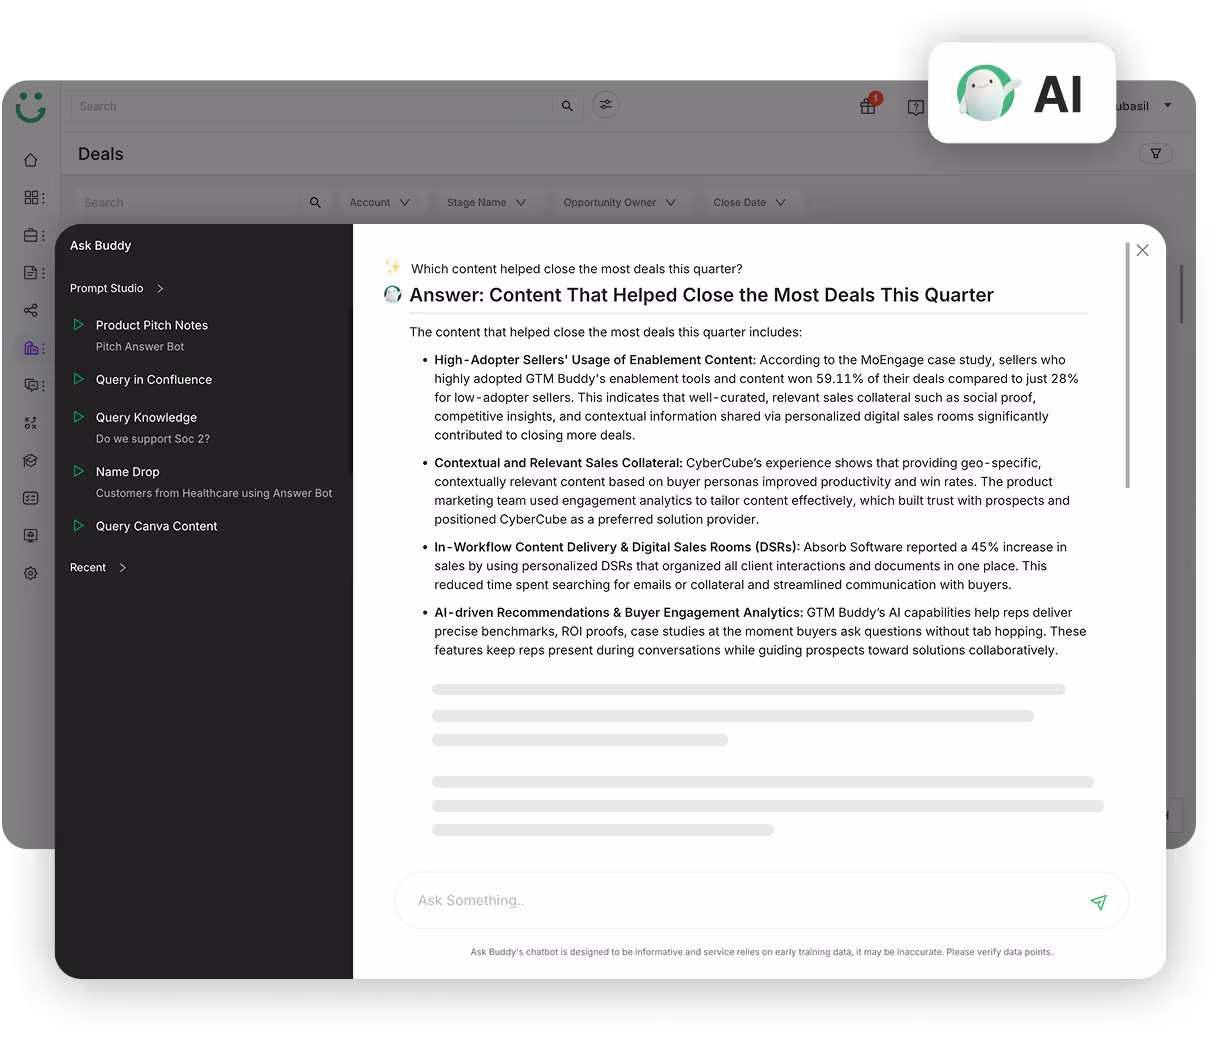Click 'Pitch Answer Bot' subtitle
The image size is (1221, 1038).
click(x=140, y=347)
